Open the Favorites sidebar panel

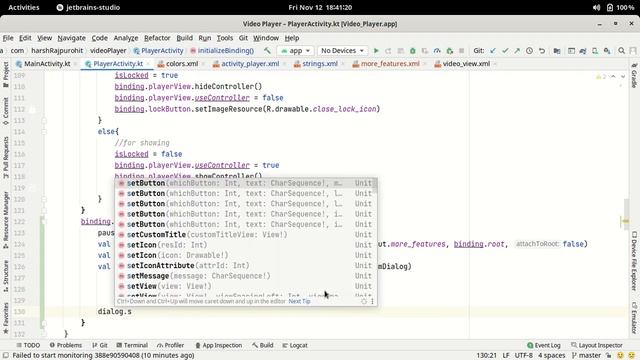pyautogui.click(x=6, y=318)
